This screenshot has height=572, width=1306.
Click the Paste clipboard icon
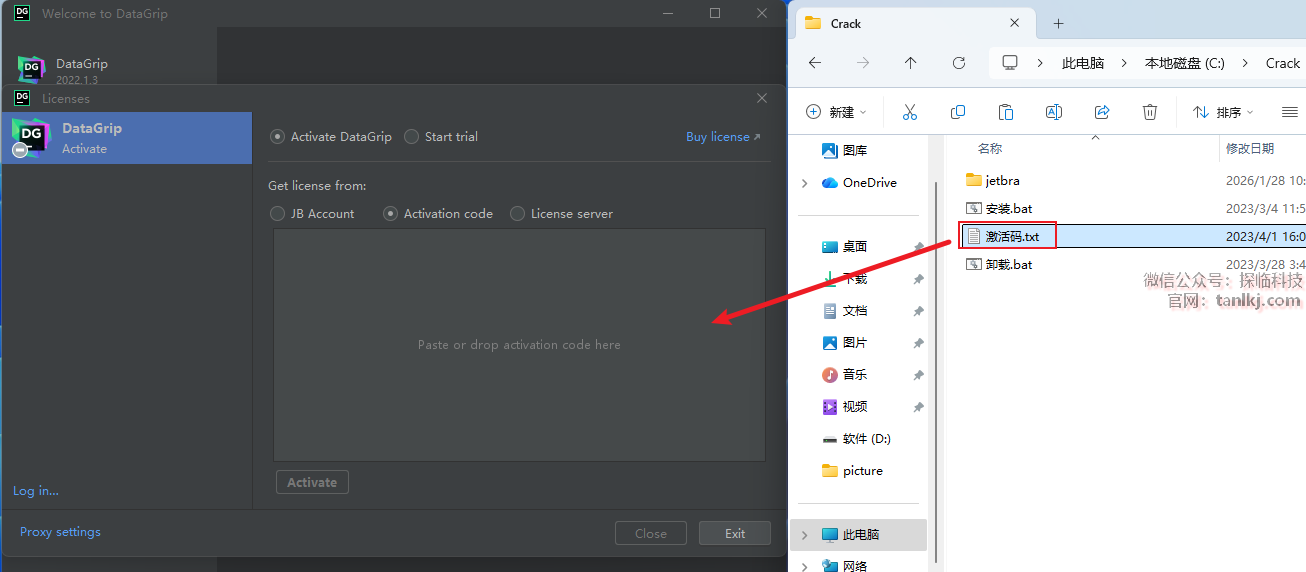point(1006,112)
